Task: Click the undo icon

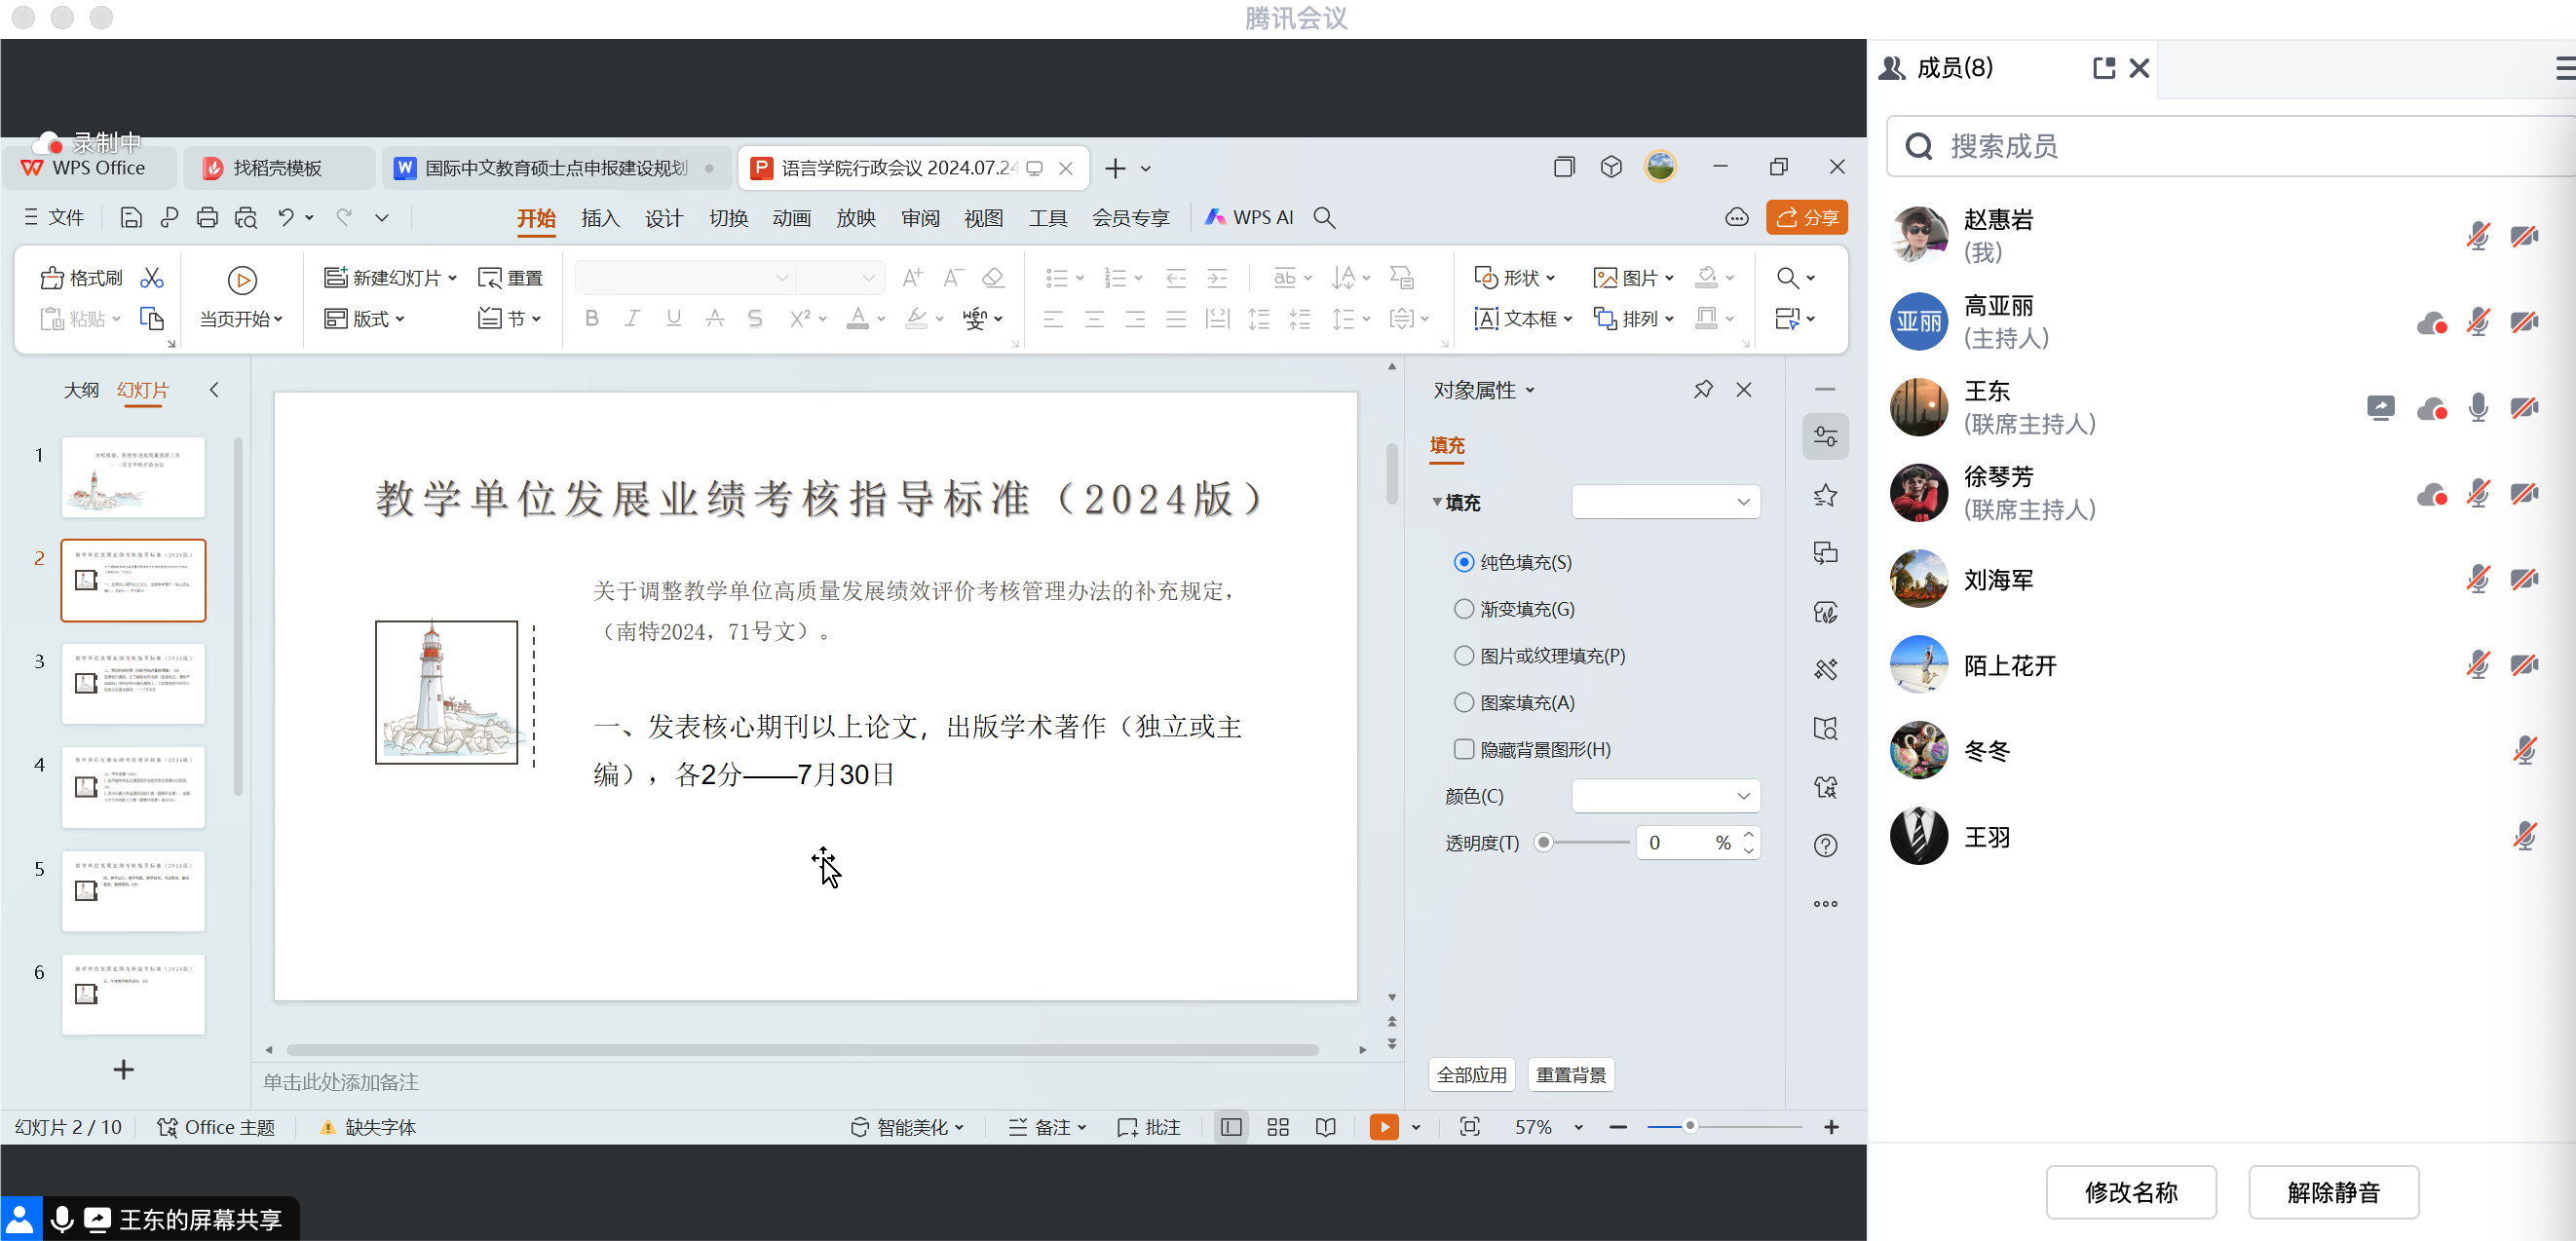Action: click(286, 217)
